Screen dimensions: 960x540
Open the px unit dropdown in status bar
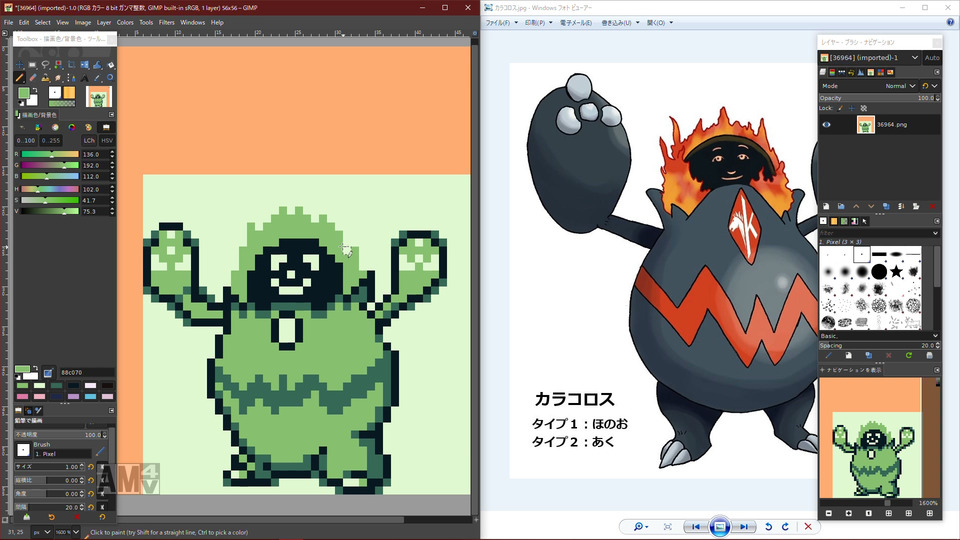[x=42, y=532]
